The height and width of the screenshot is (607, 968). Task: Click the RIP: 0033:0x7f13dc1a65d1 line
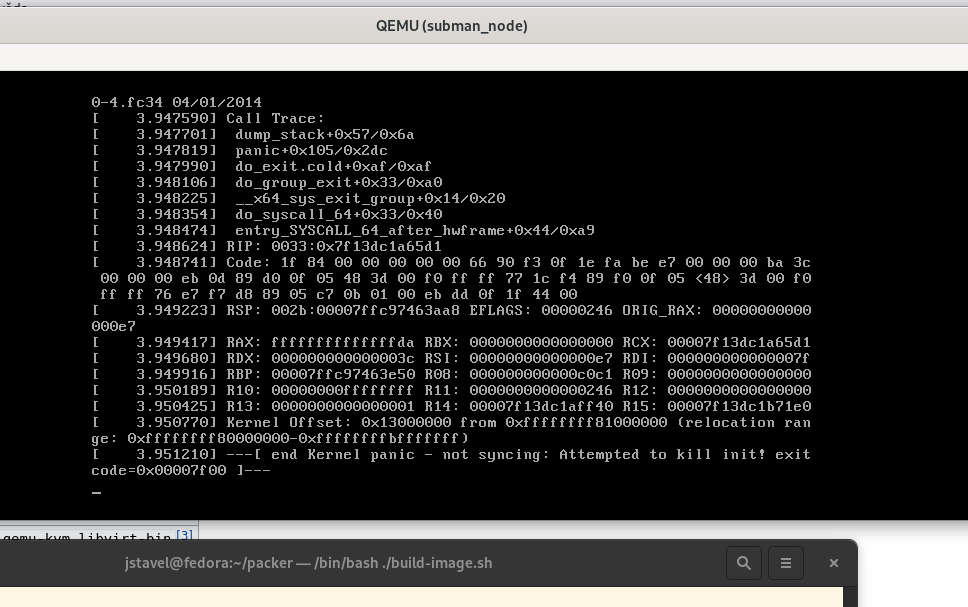[x=267, y=247]
